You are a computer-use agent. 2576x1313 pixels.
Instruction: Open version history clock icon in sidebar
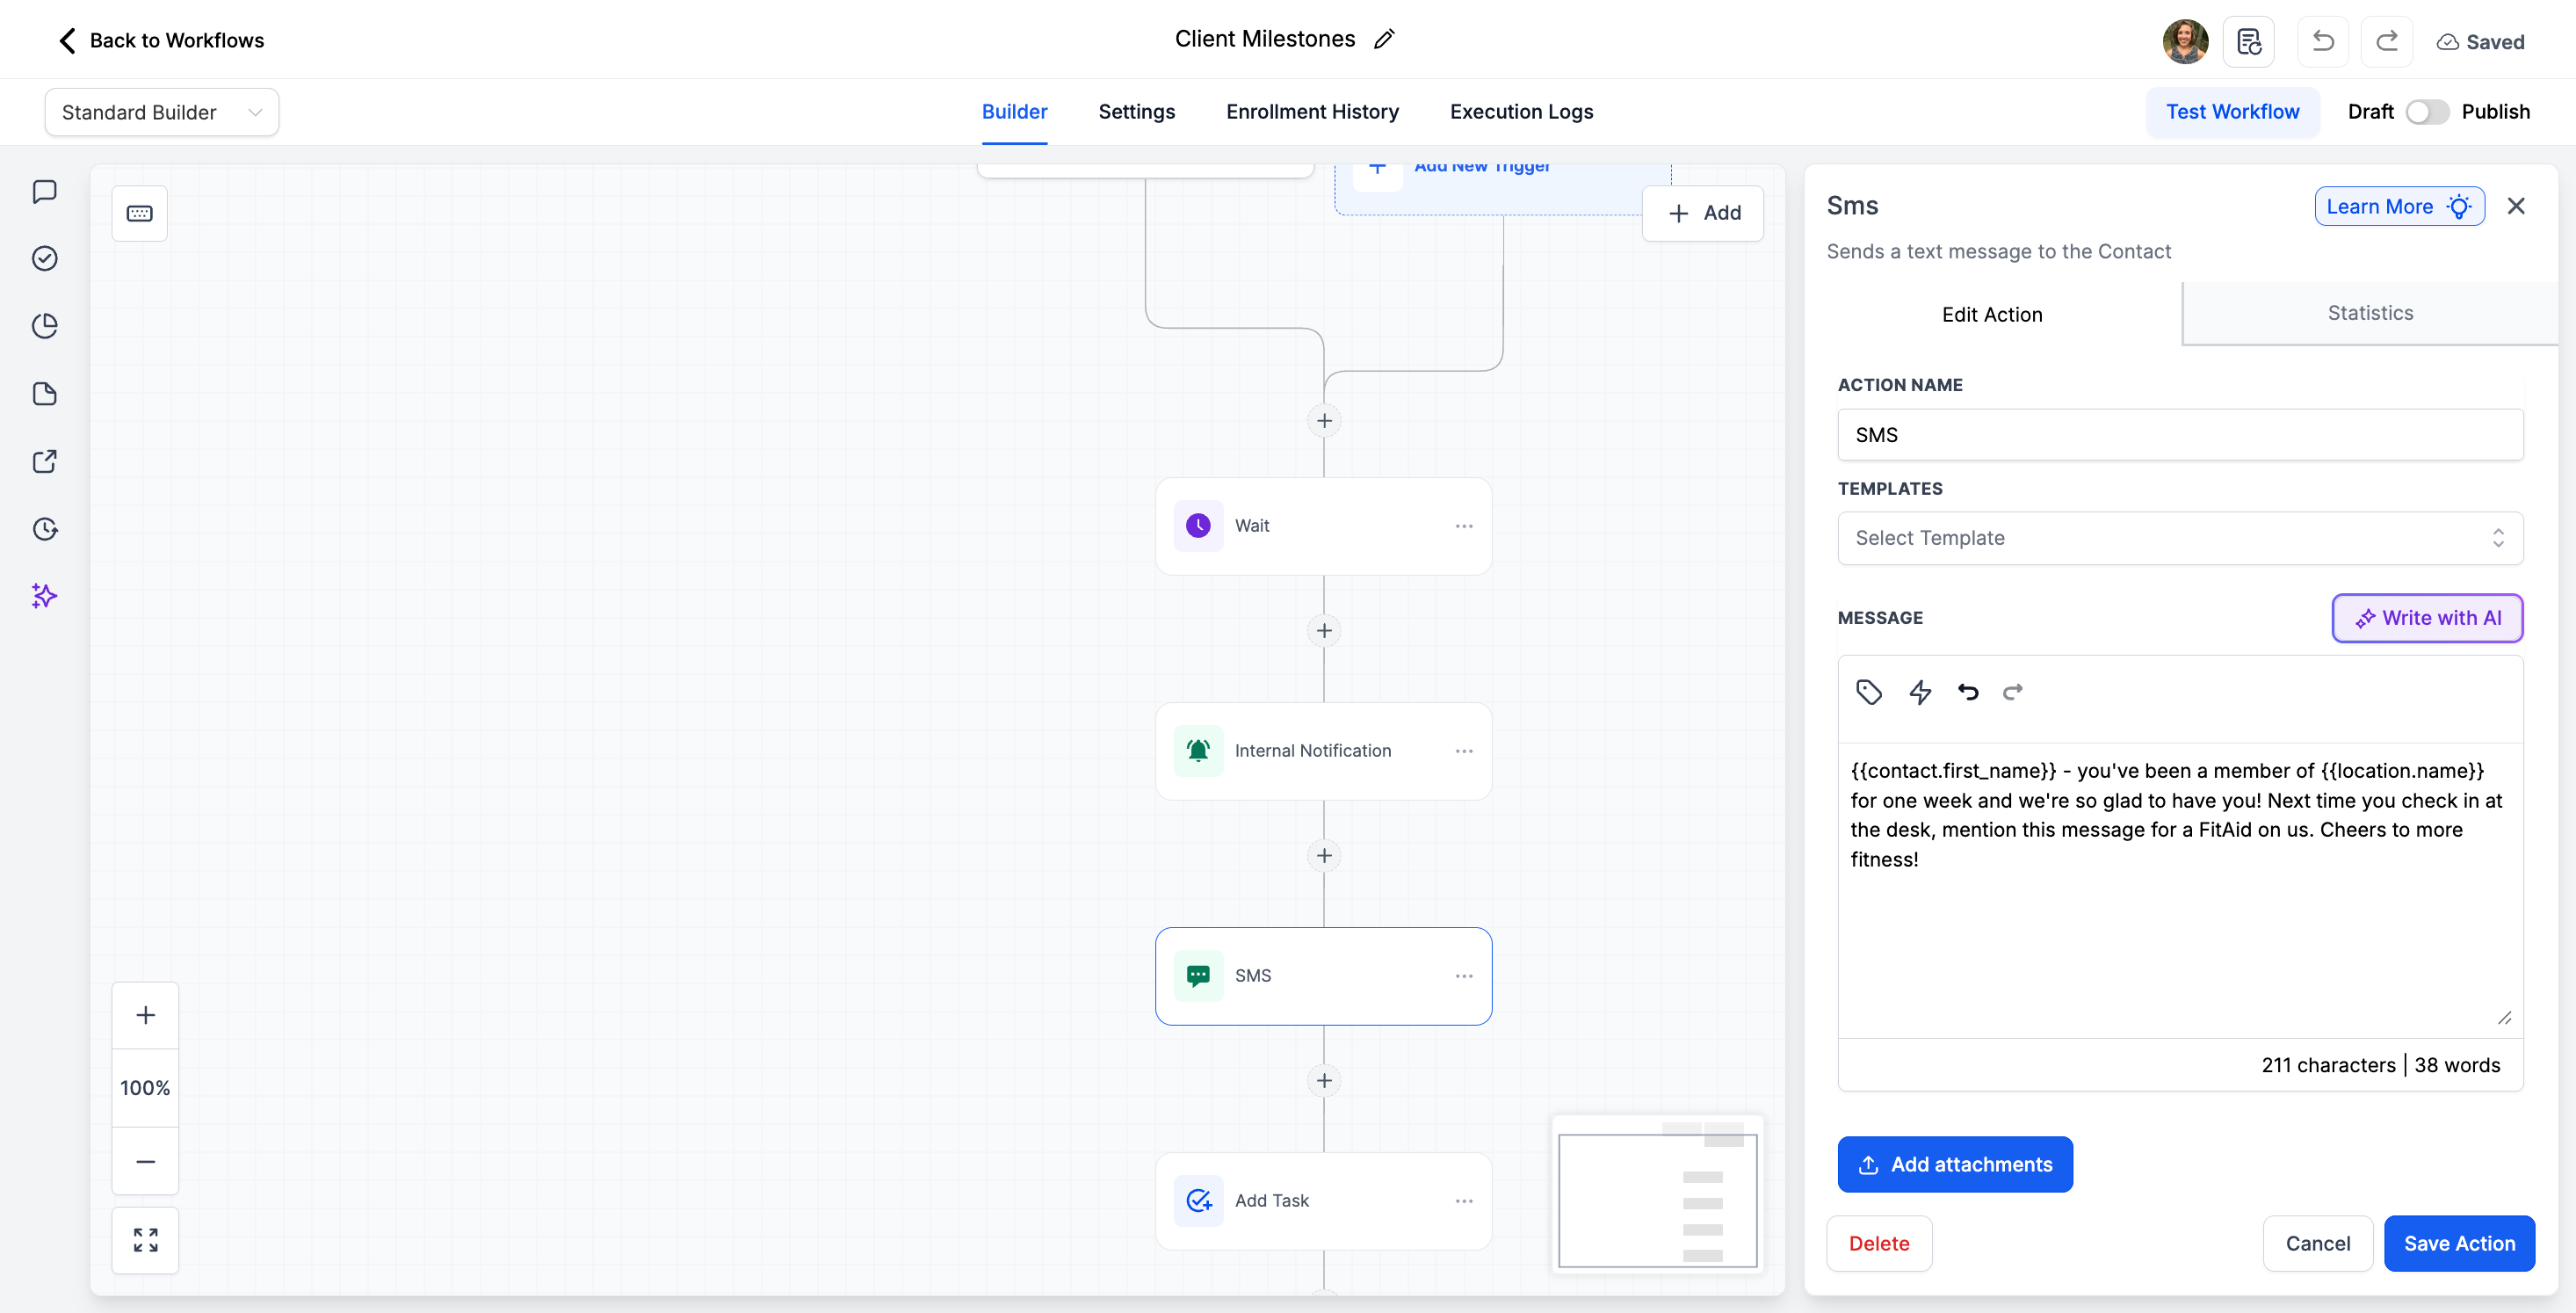pyautogui.click(x=44, y=529)
